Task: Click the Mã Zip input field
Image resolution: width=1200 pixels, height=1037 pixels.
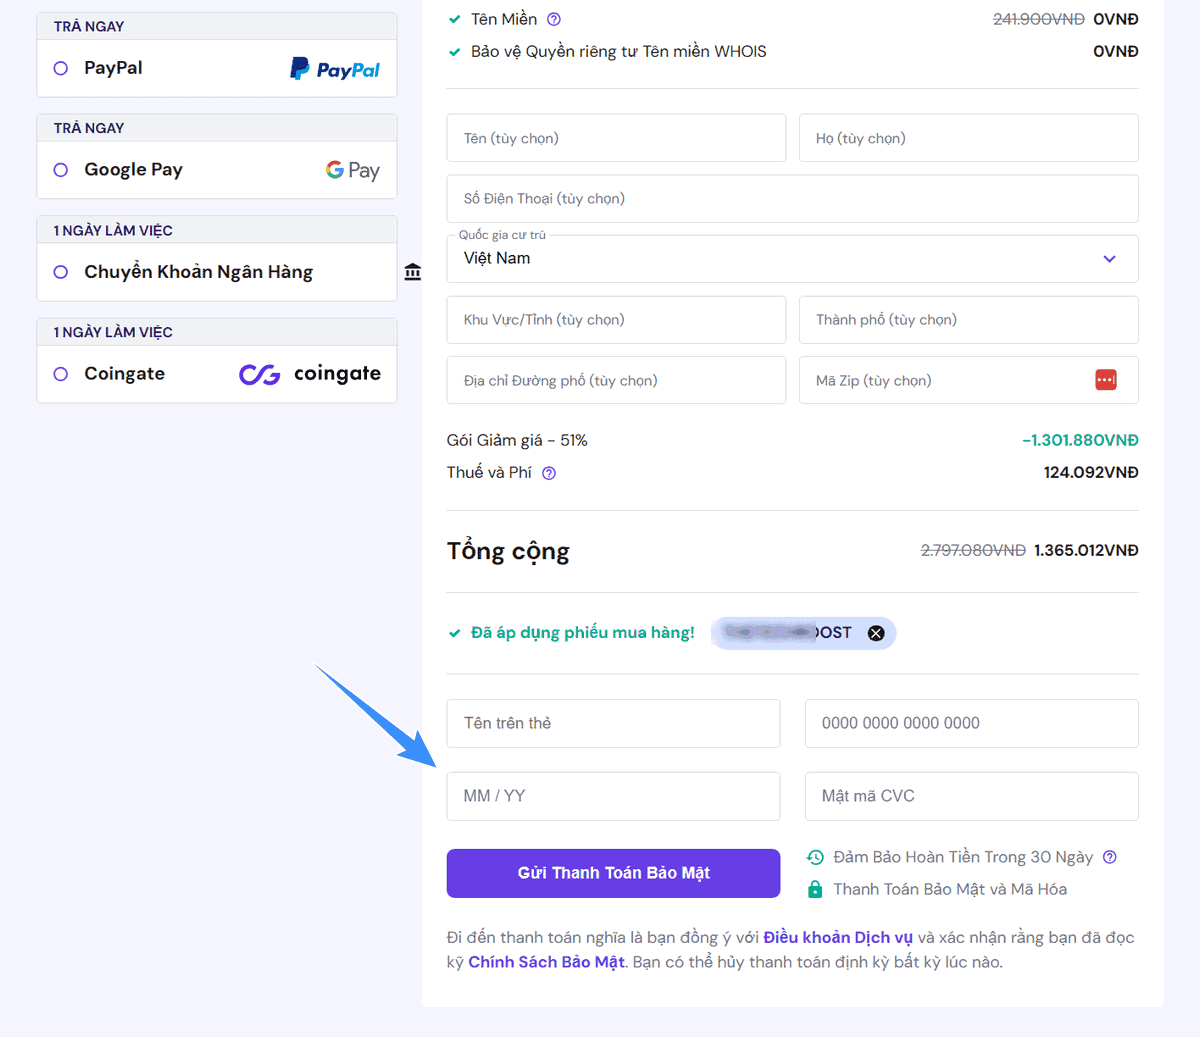Action: pyautogui.click(x=969, y=380)
